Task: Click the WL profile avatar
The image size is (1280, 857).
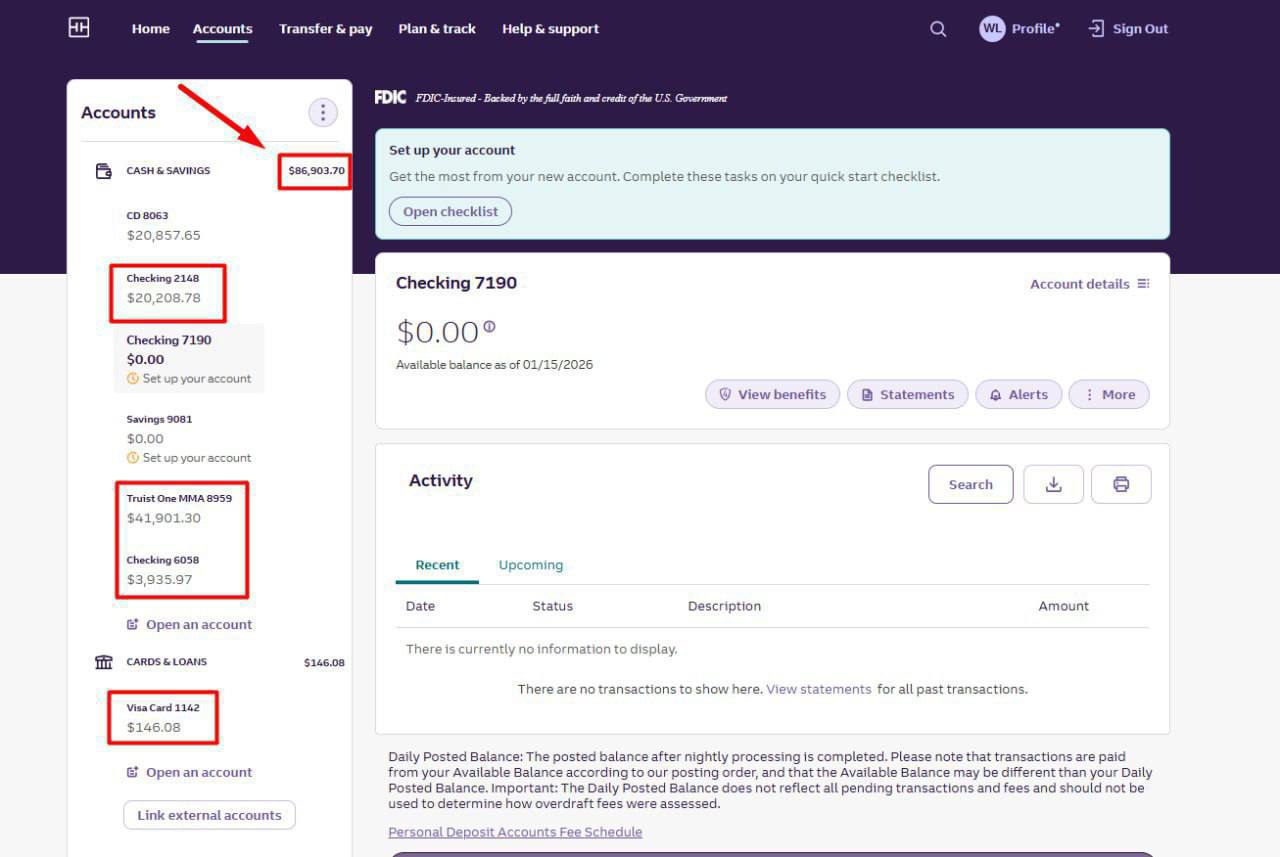Action: [x=991, y=29]
